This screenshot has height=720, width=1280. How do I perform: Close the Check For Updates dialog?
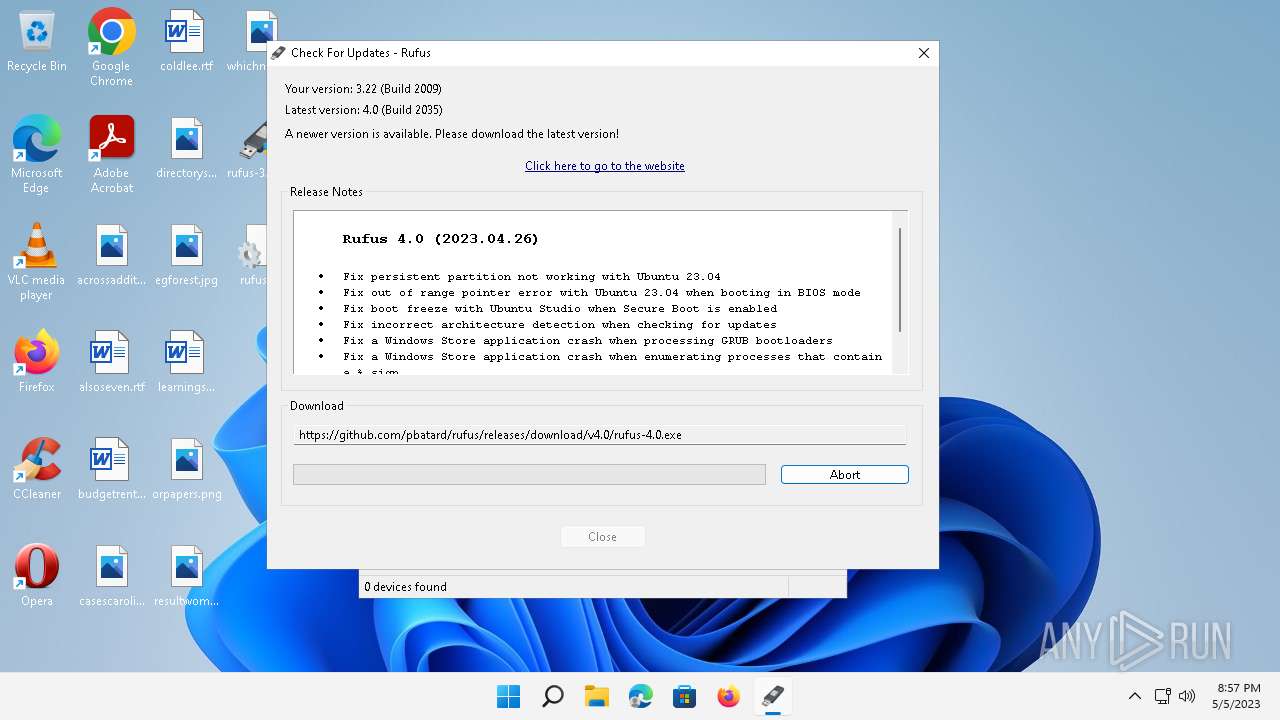(x=924, y=53)
